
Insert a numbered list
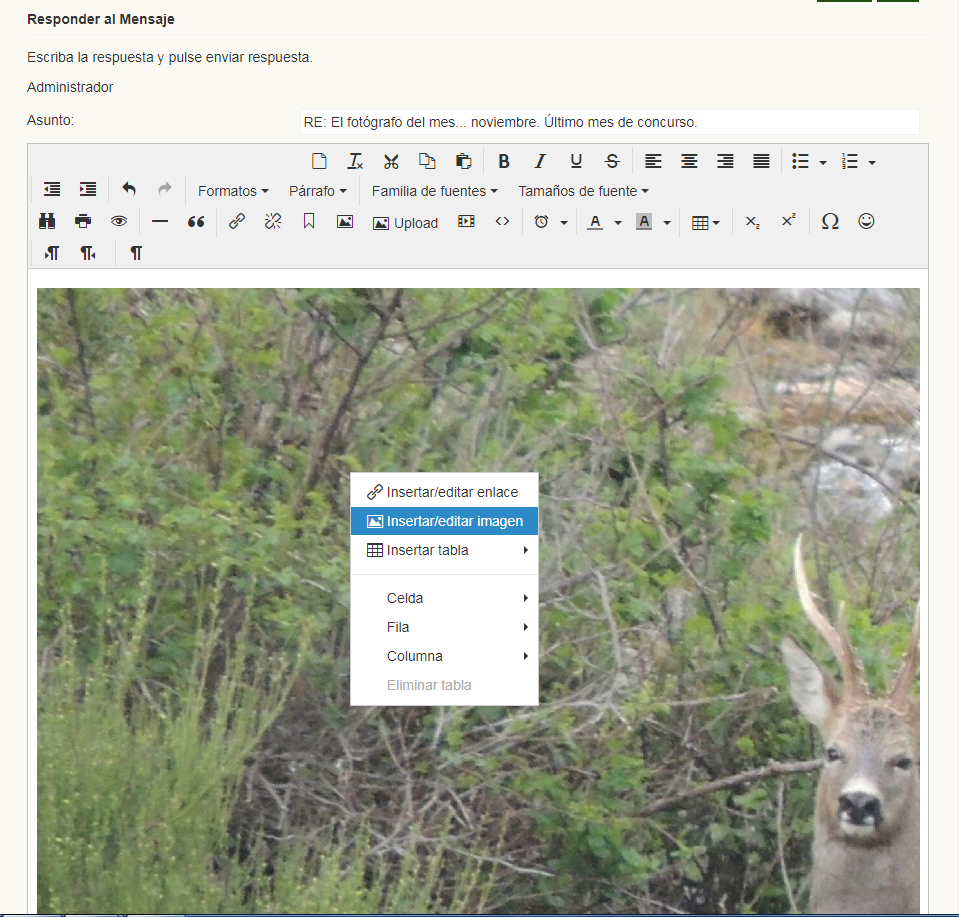tap(850, 161)
